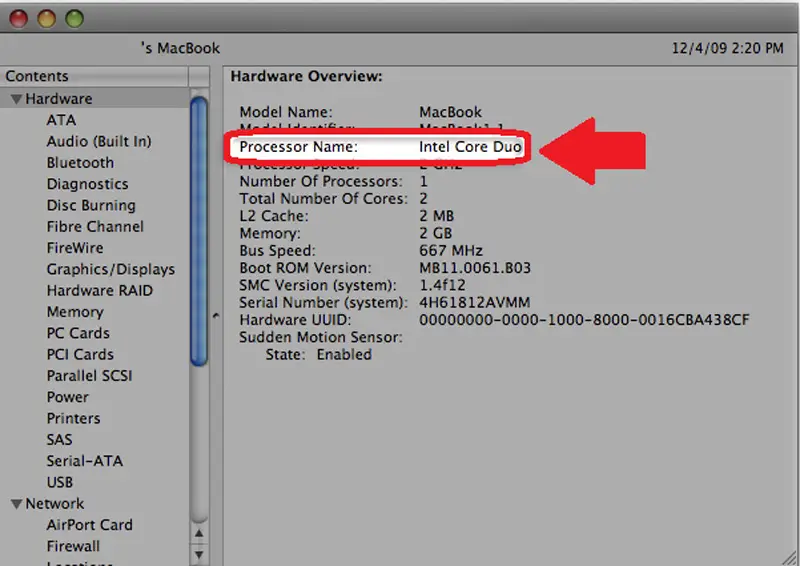Click the 12/4/09 2:20 PM timestamp
This screenshot has width=800, height=566.
[x=727, y=48]
